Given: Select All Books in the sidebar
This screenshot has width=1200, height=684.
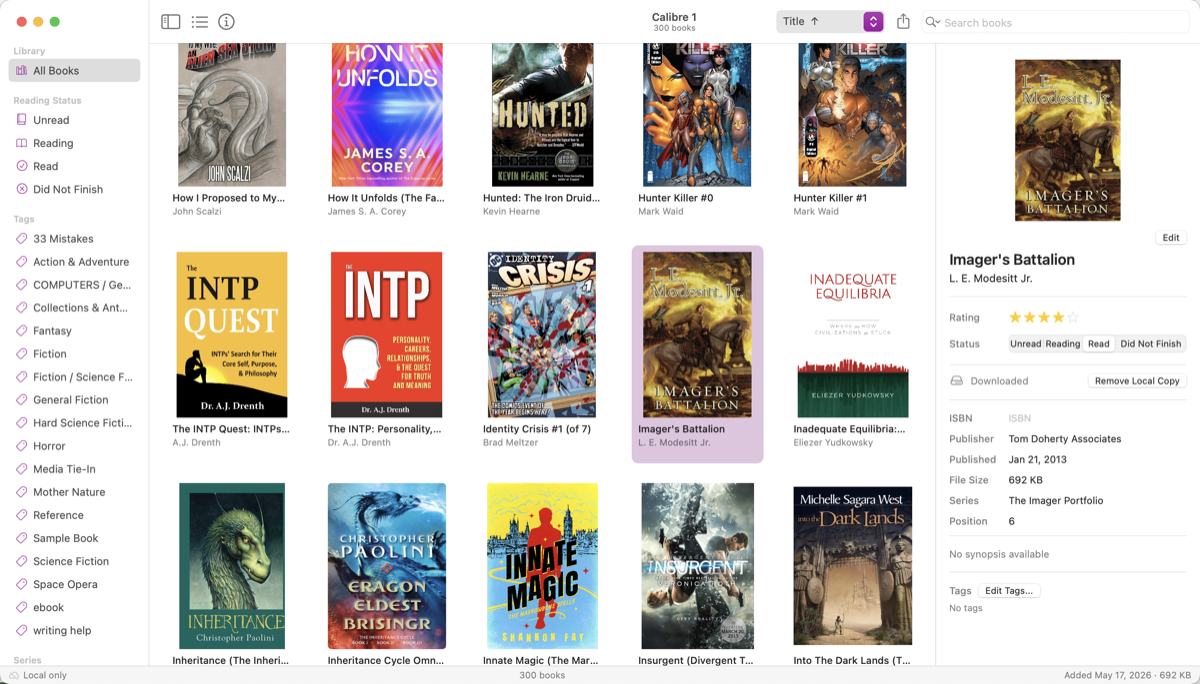Looking at the screenshot, I should tap(74, 71).
